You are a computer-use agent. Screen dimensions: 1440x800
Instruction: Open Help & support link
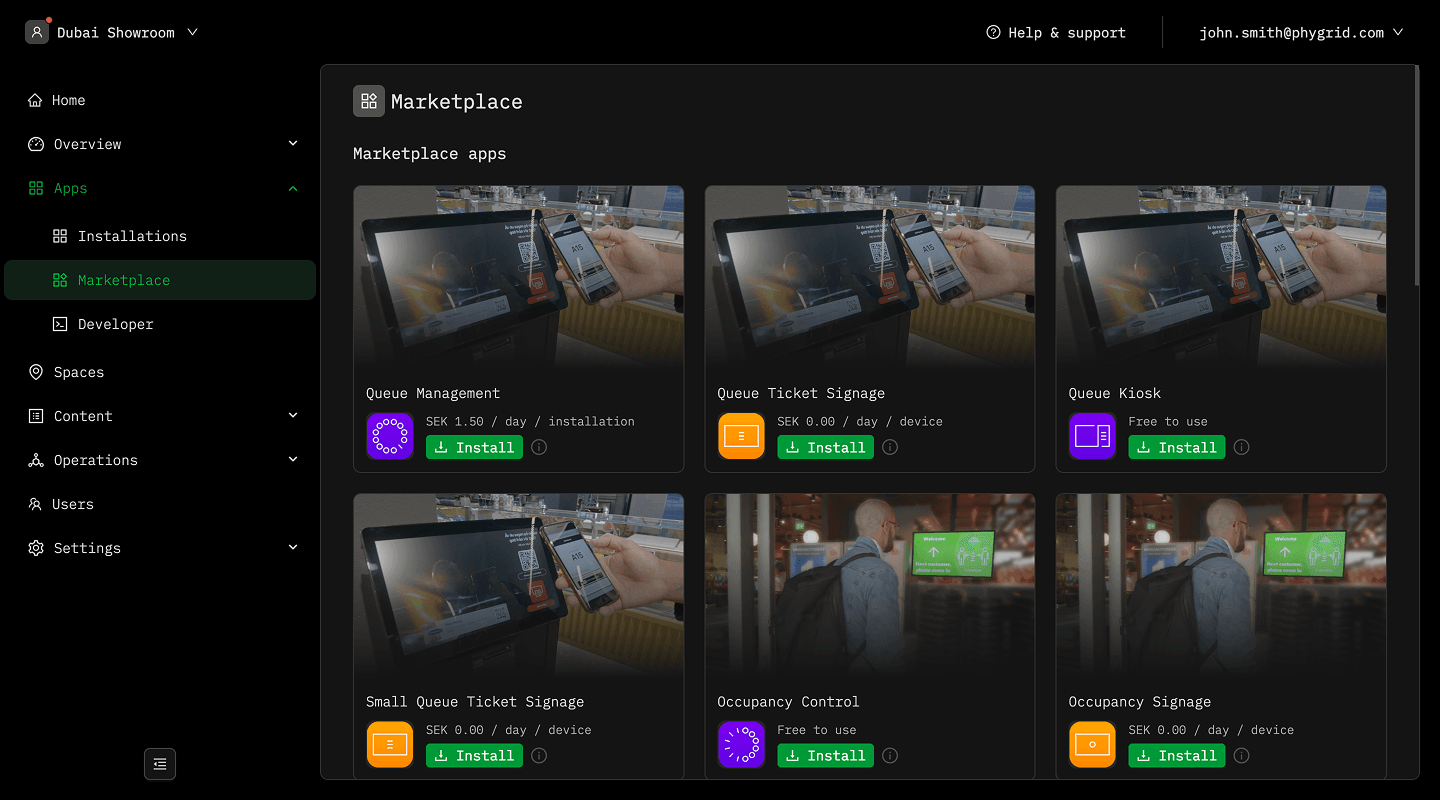[x=1056, y=32]
